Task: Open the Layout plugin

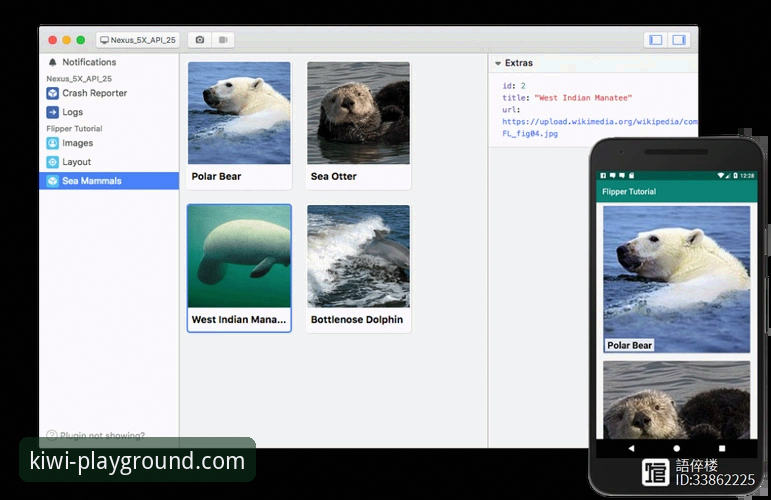Action: [x=76, y=162]
